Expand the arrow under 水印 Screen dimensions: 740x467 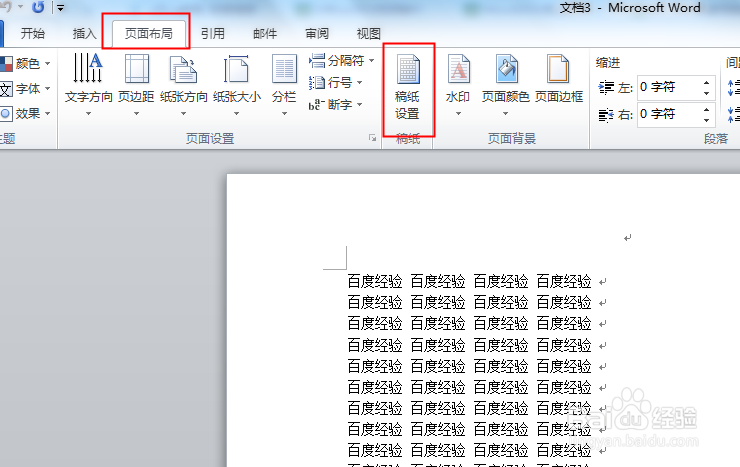pos(458,113)
